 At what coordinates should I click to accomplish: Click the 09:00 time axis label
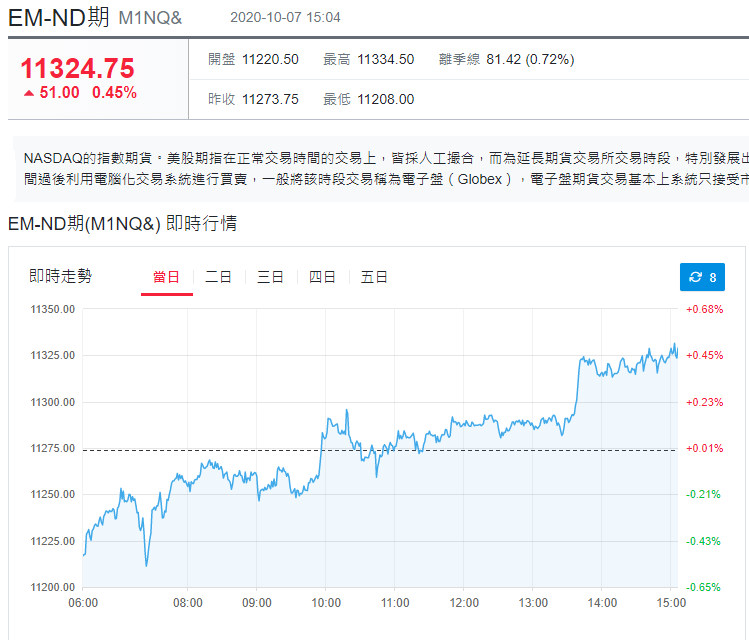pos(257,603)
